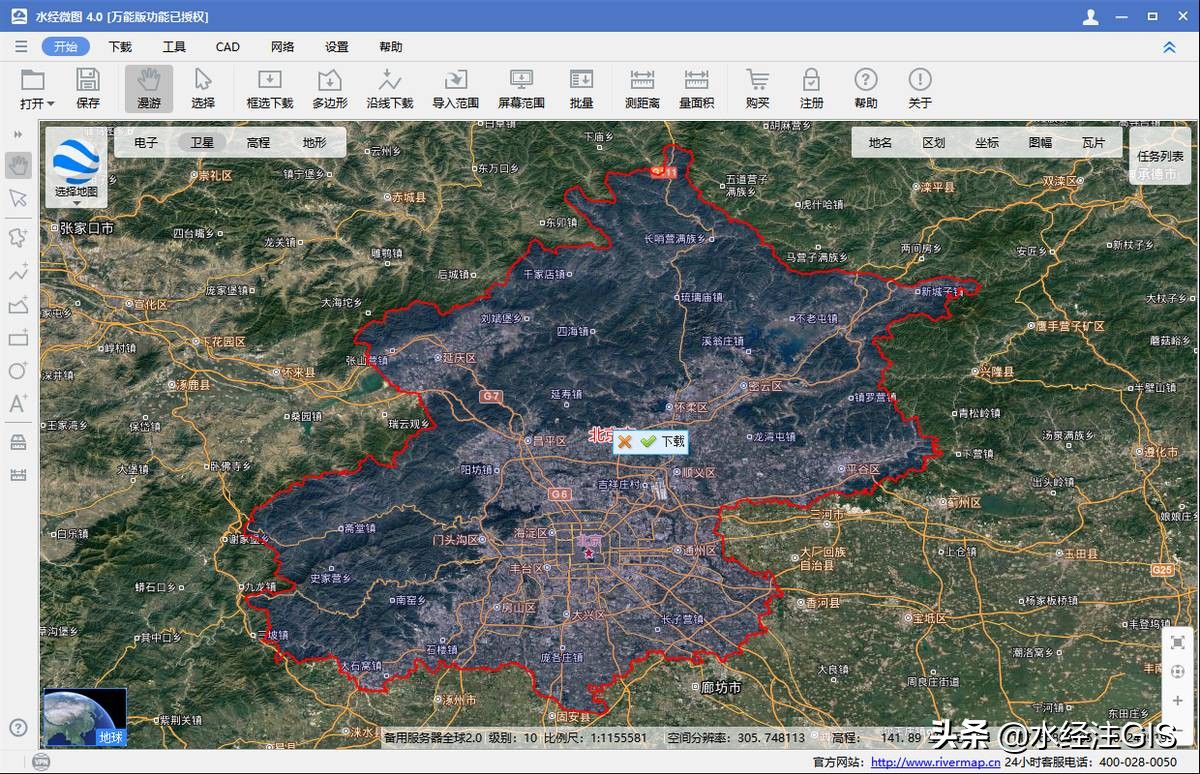Select the 漫游 pan tool in the toolbar
The width and height of the screenshot is (1200, 774).
point(150,88)
